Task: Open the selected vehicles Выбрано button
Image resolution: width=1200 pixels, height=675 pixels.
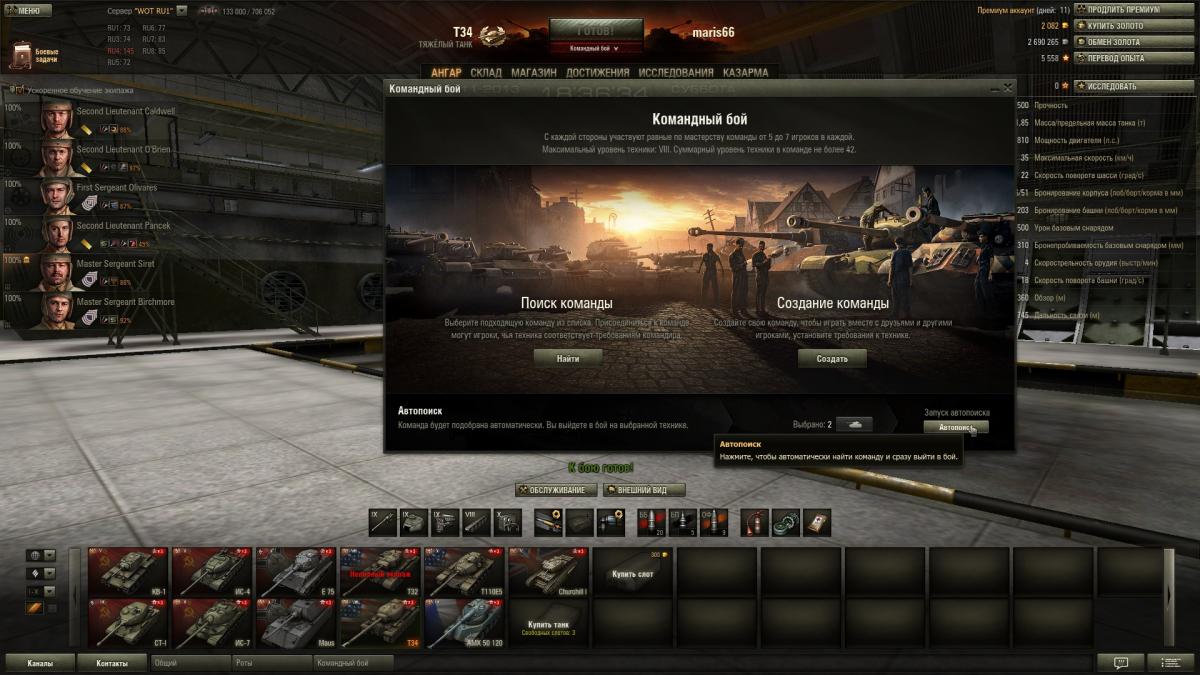Action: click(854, 424)
